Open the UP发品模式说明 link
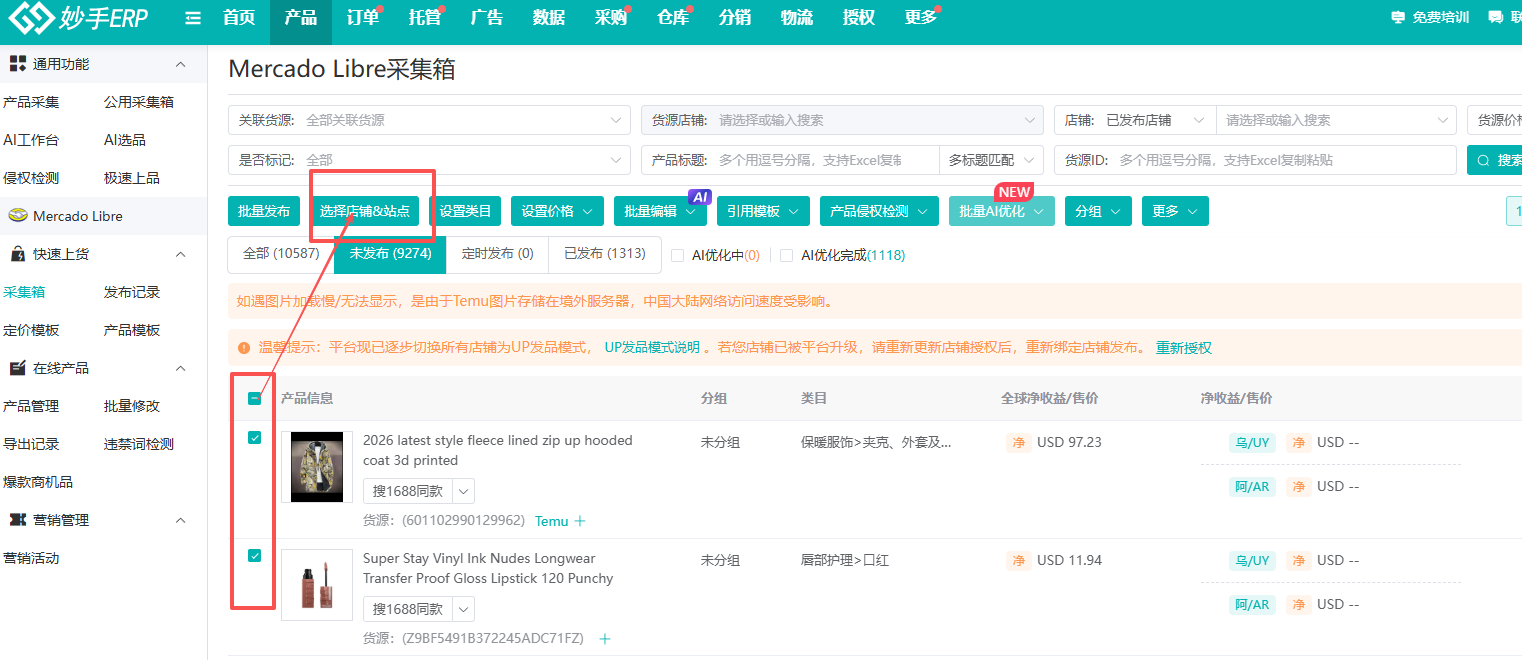 click(652, 348)
